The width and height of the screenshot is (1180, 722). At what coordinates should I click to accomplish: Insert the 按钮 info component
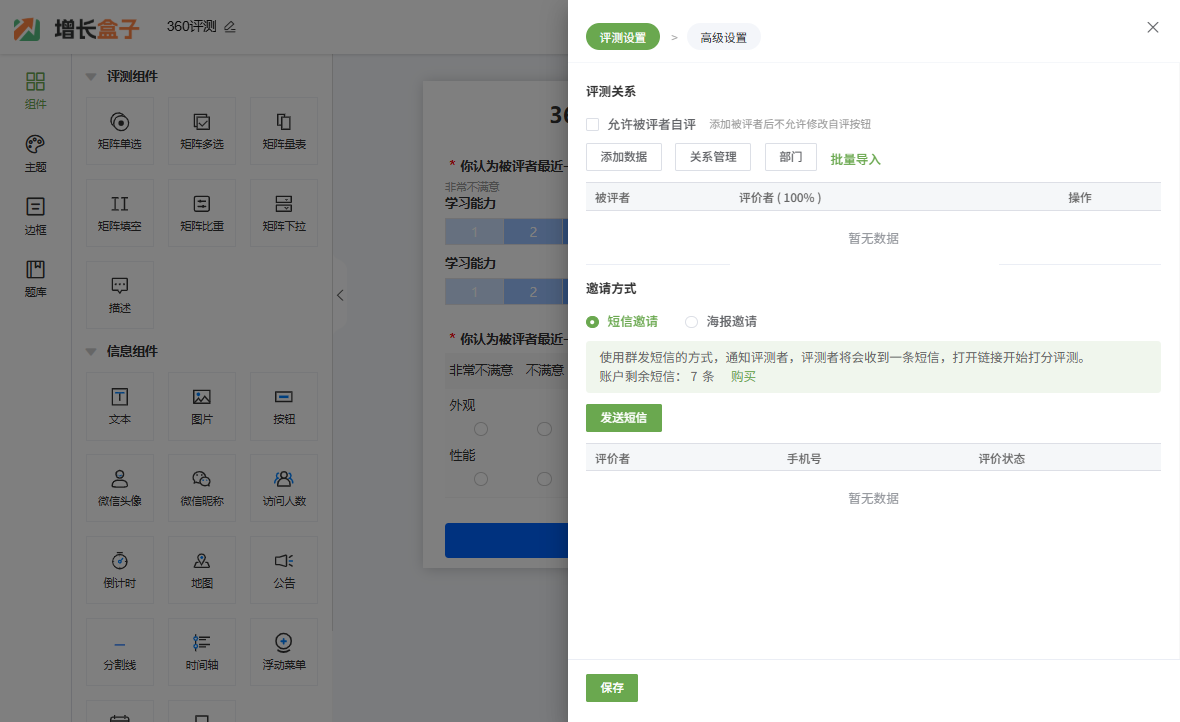[284, 407]
